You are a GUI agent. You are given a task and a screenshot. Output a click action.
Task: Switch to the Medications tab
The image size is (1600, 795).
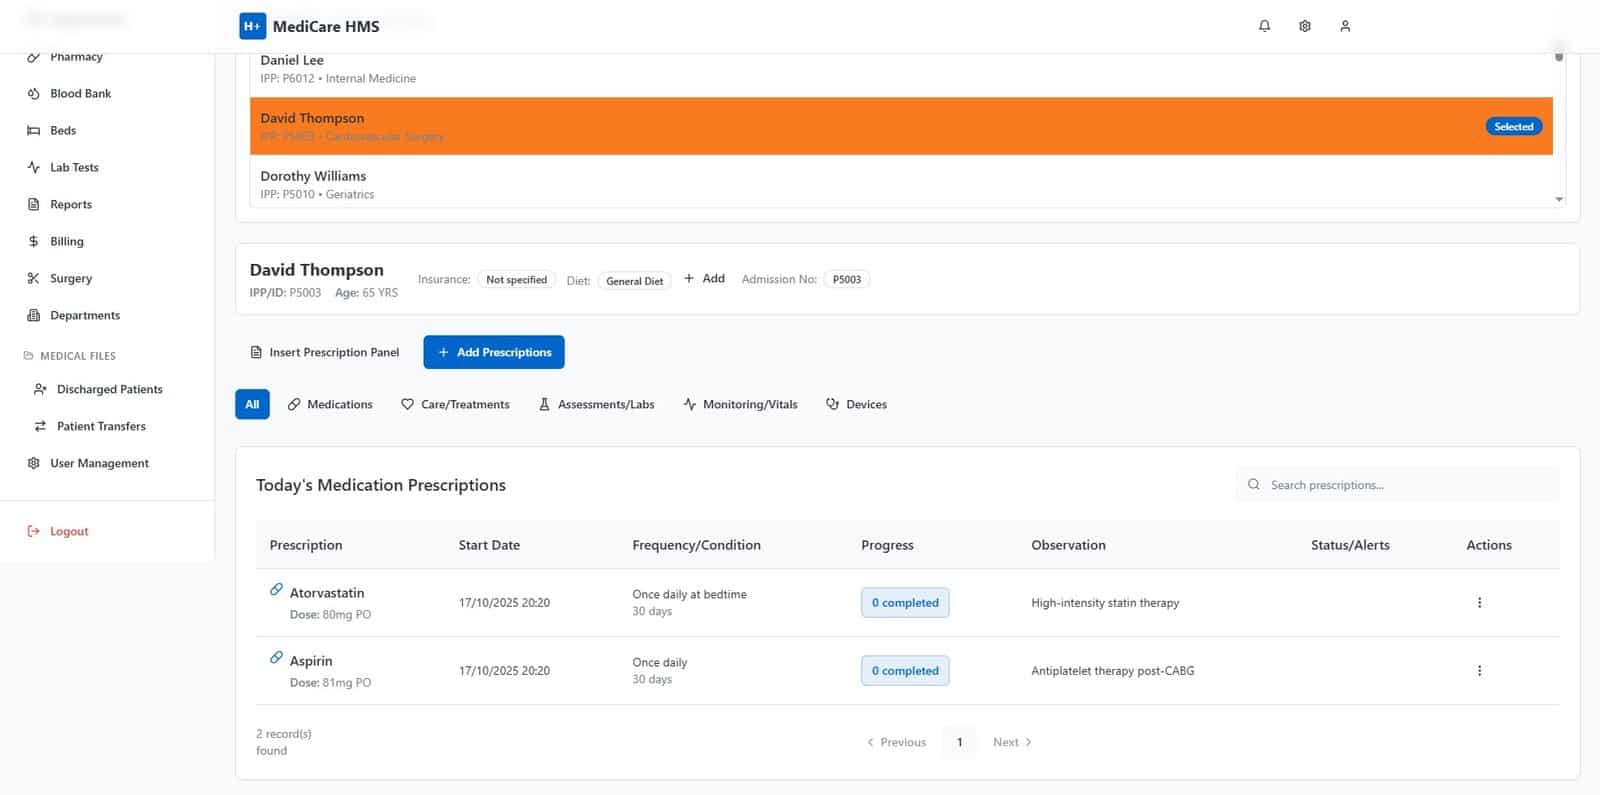(330, 405)
